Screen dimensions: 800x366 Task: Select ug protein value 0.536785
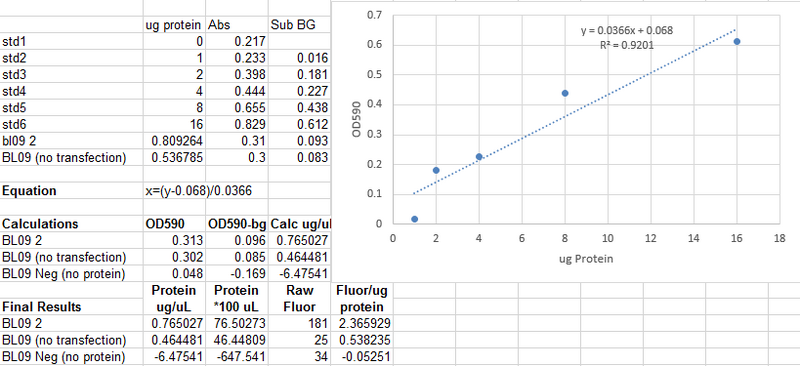174,158
